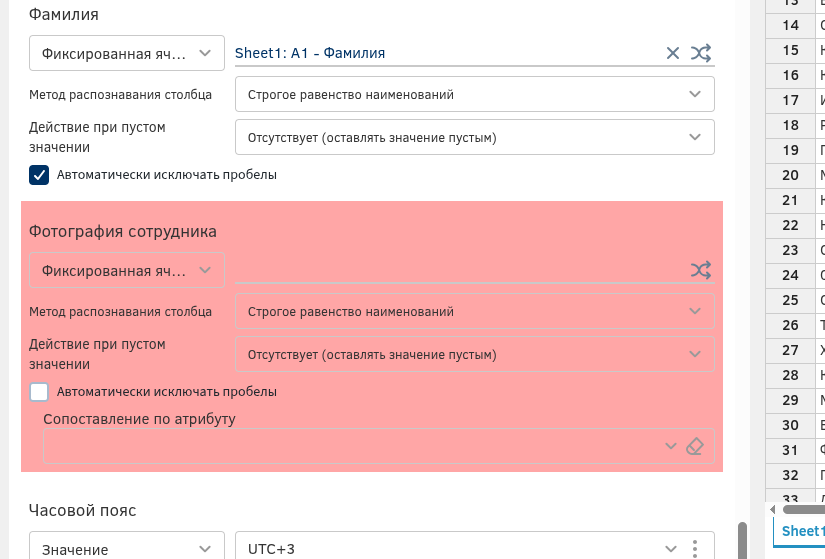The width and height of the screenshot is (825, 559).
Task: Open Фиксированная ячейка dropdown under Фотография сотрудника
Action: tap(126, 271)
